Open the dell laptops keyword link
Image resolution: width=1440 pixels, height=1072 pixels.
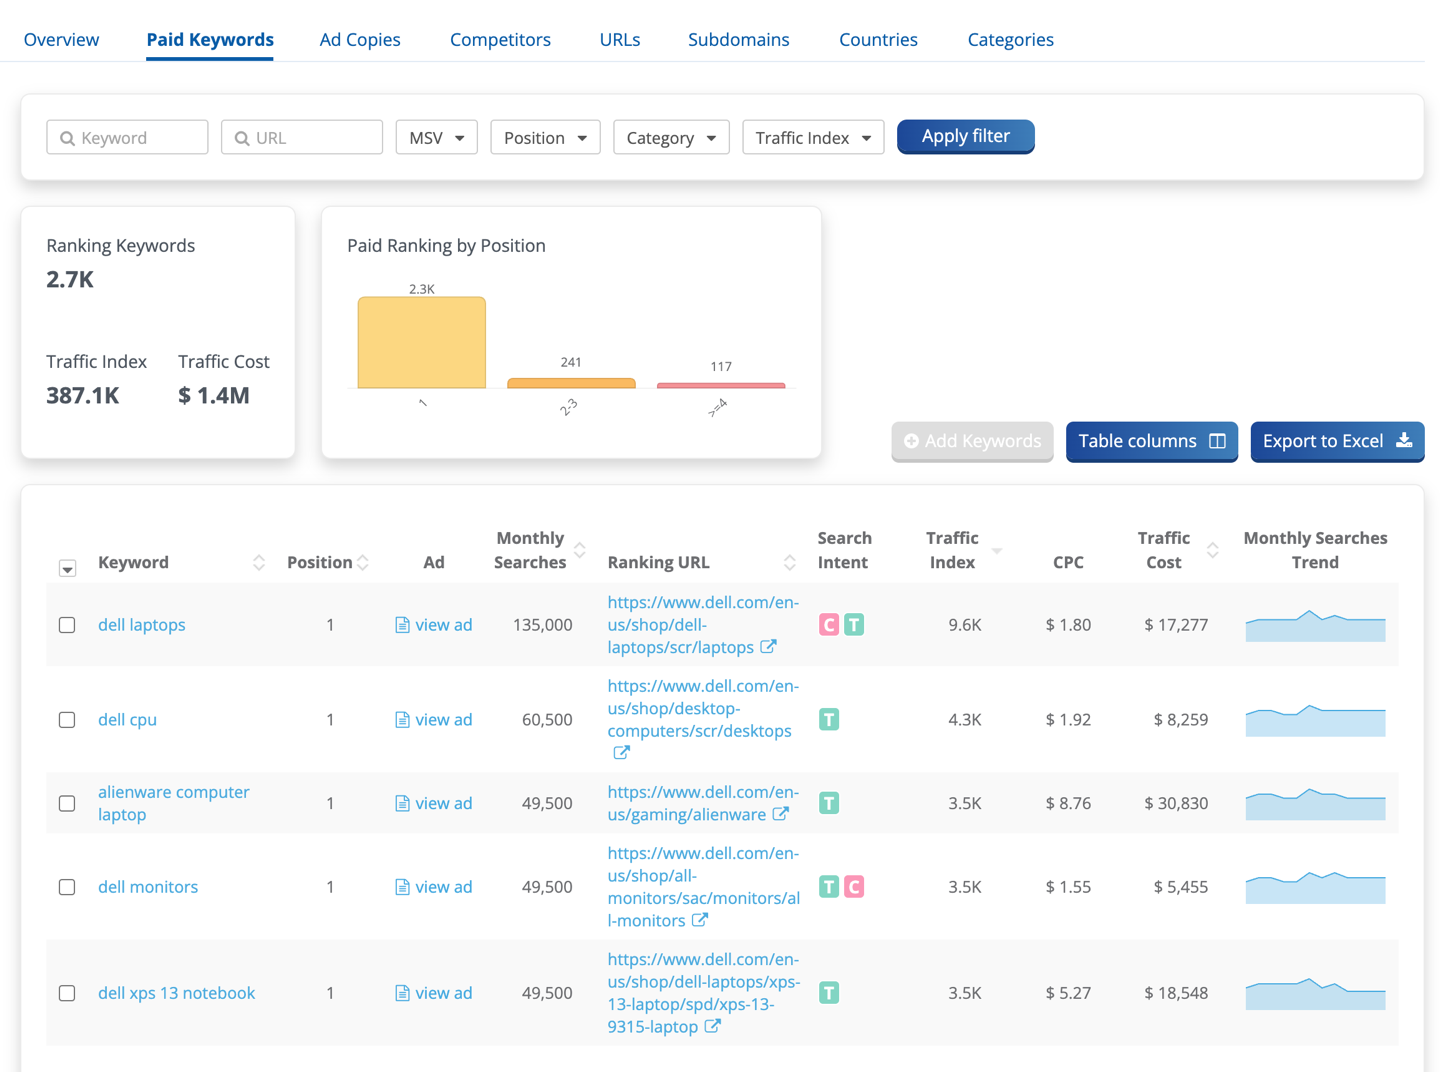[142, 625]
